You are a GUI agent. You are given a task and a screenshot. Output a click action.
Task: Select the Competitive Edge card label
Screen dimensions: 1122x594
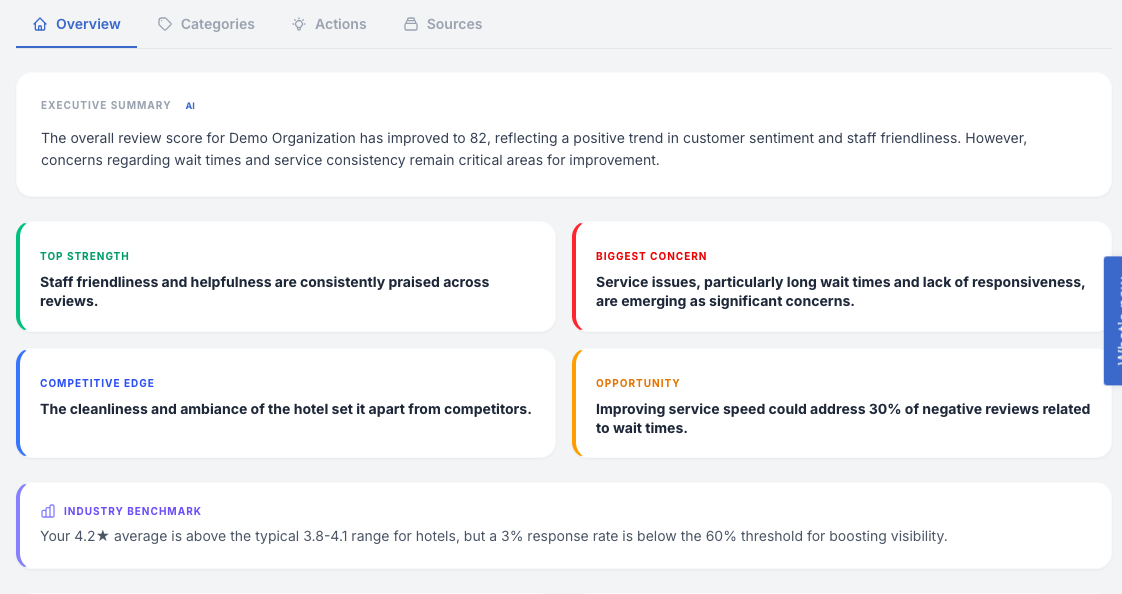97,383
